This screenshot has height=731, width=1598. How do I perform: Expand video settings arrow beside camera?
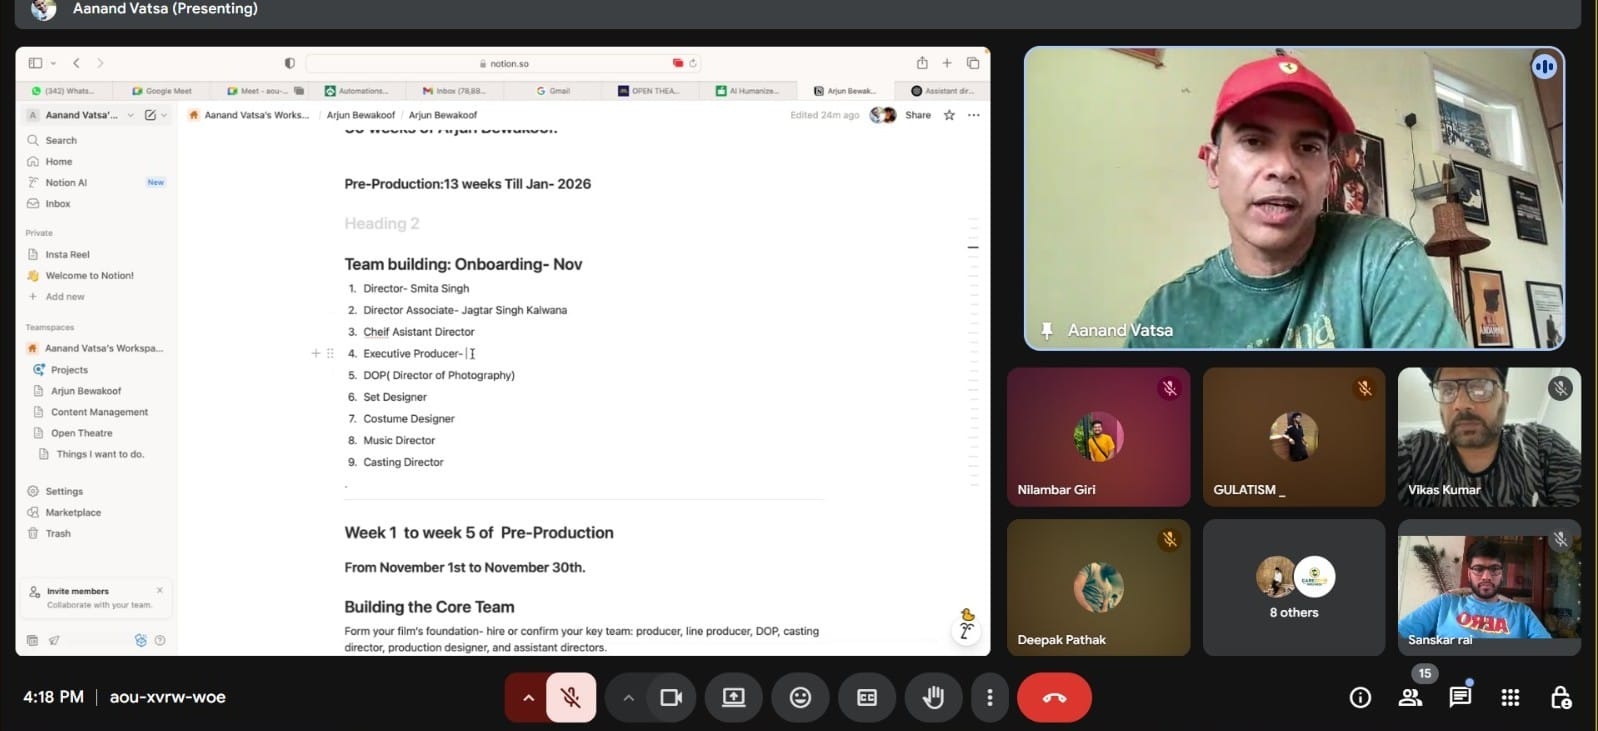point(628,698)
